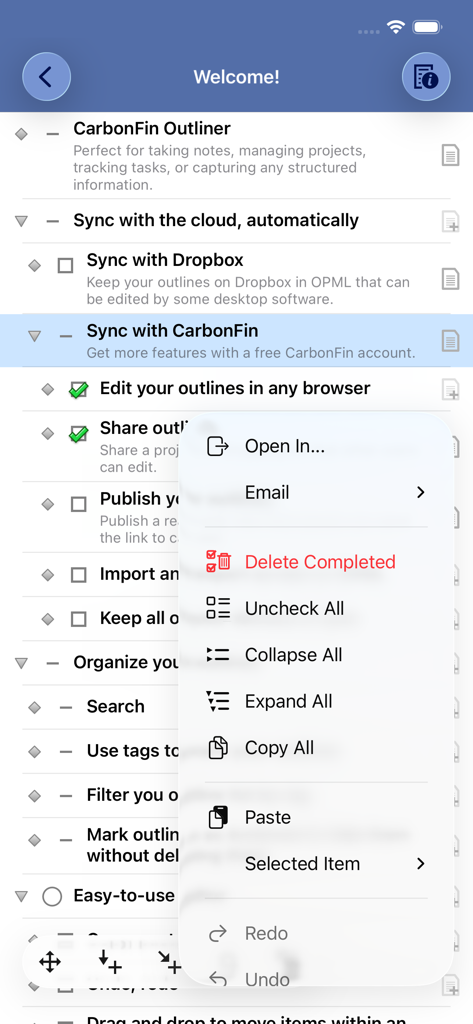
Task: Tap the Use tags item text
Action: (133, 751)
